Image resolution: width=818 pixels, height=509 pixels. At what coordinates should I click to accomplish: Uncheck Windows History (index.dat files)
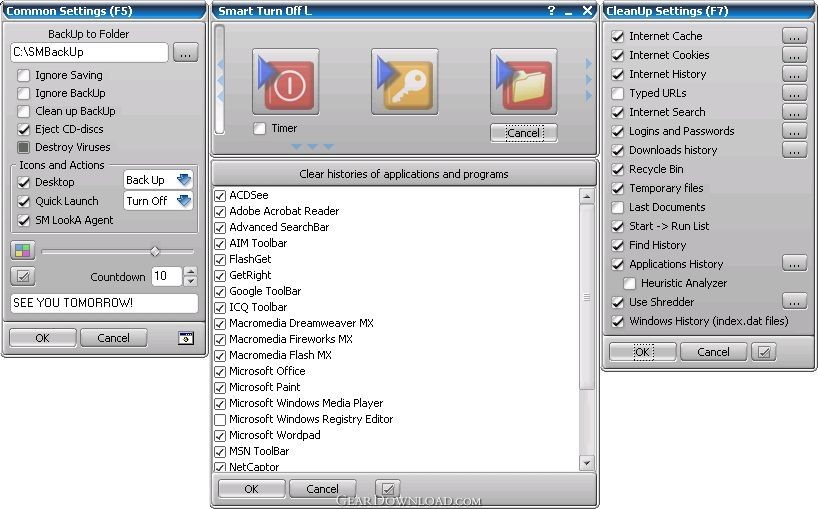(x=618, y=321)
